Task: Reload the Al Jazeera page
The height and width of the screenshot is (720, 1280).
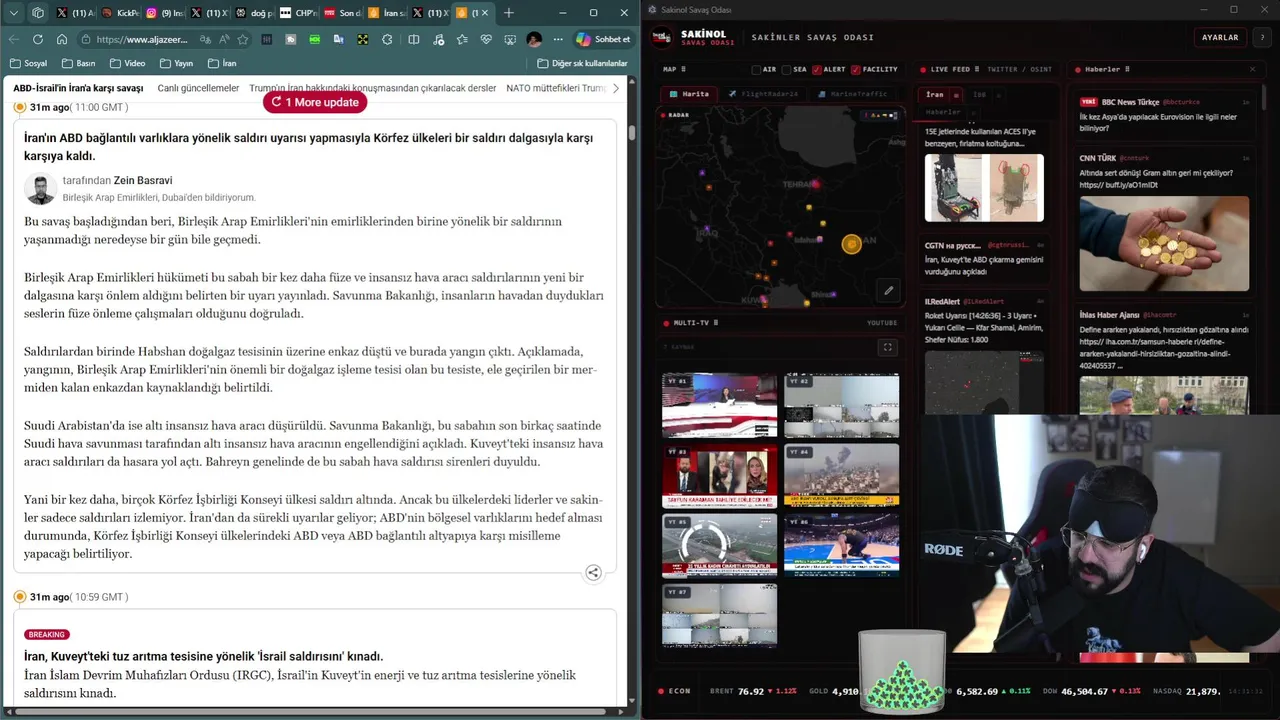Action: tap(38, 39)
